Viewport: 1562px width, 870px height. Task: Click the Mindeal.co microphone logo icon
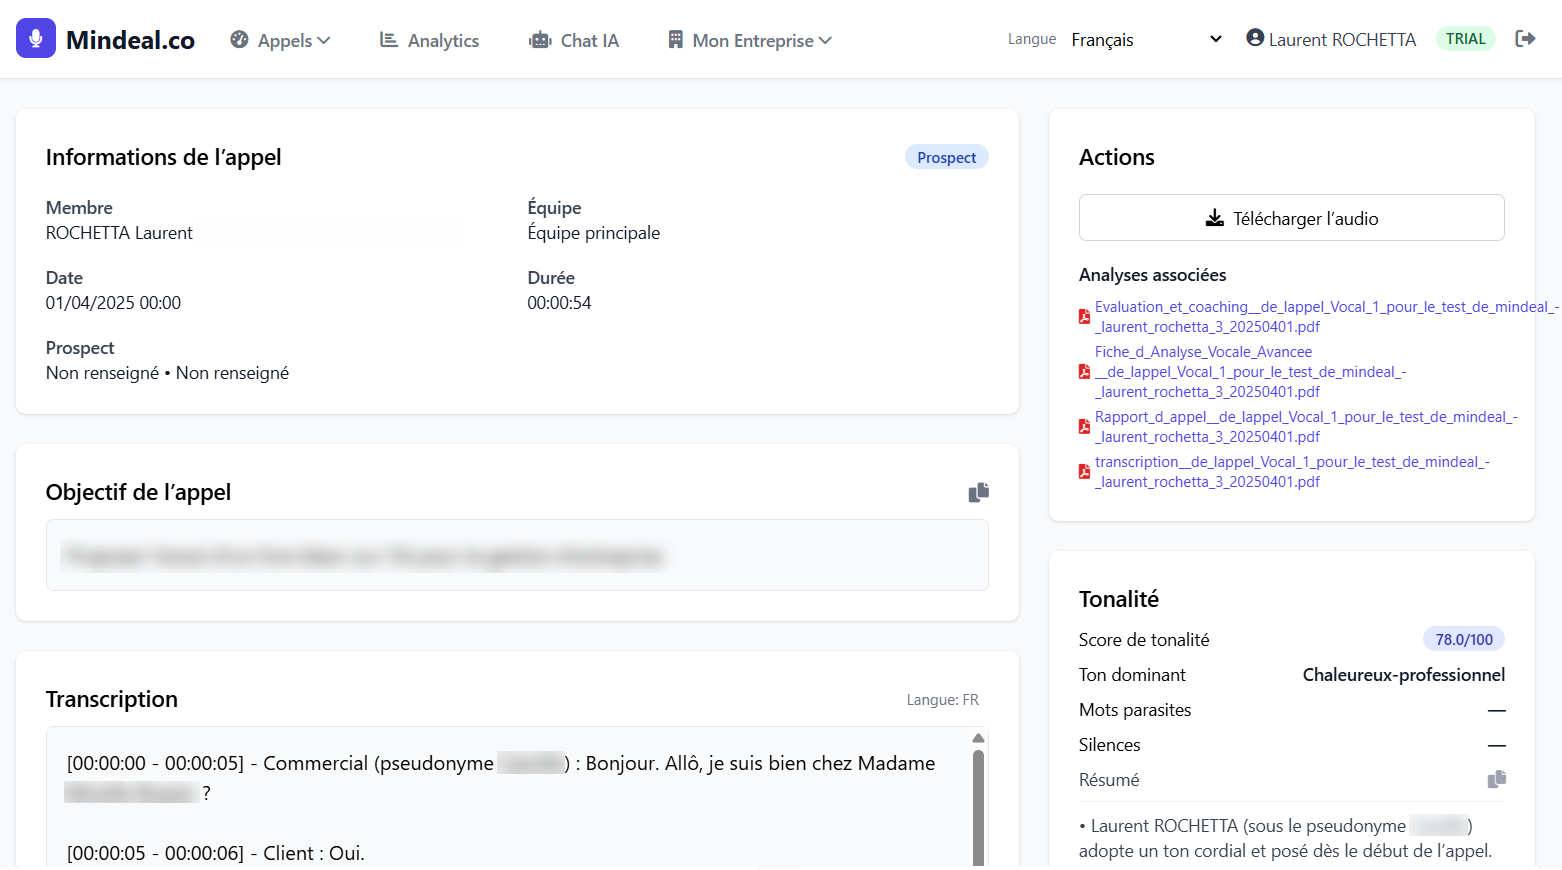pyautogui.click(x=36, y=39)
